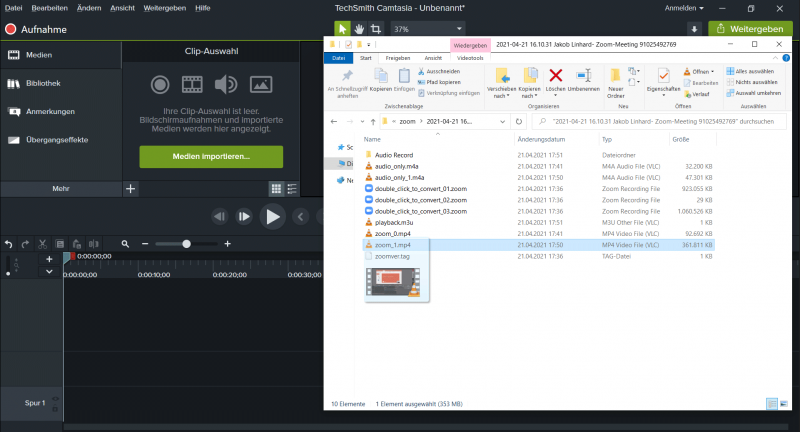Start a recording with the Aufnahme button
800x432 pixels.
(36, 30)
